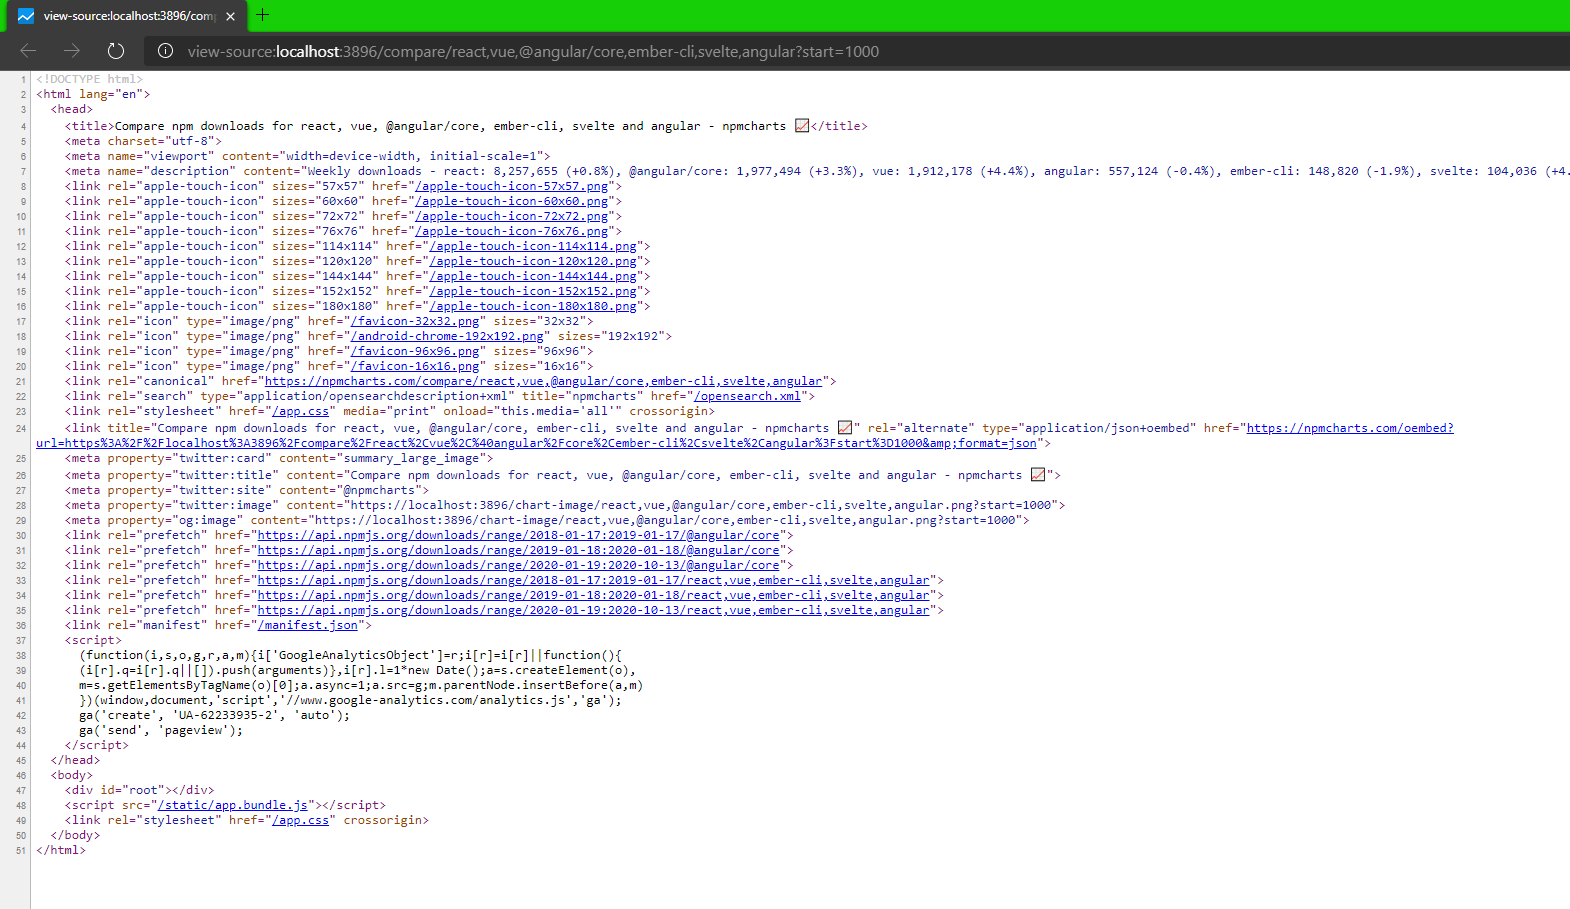Close the view-source tab
This screenshot has height=909, width=1570.
[230, 16]
